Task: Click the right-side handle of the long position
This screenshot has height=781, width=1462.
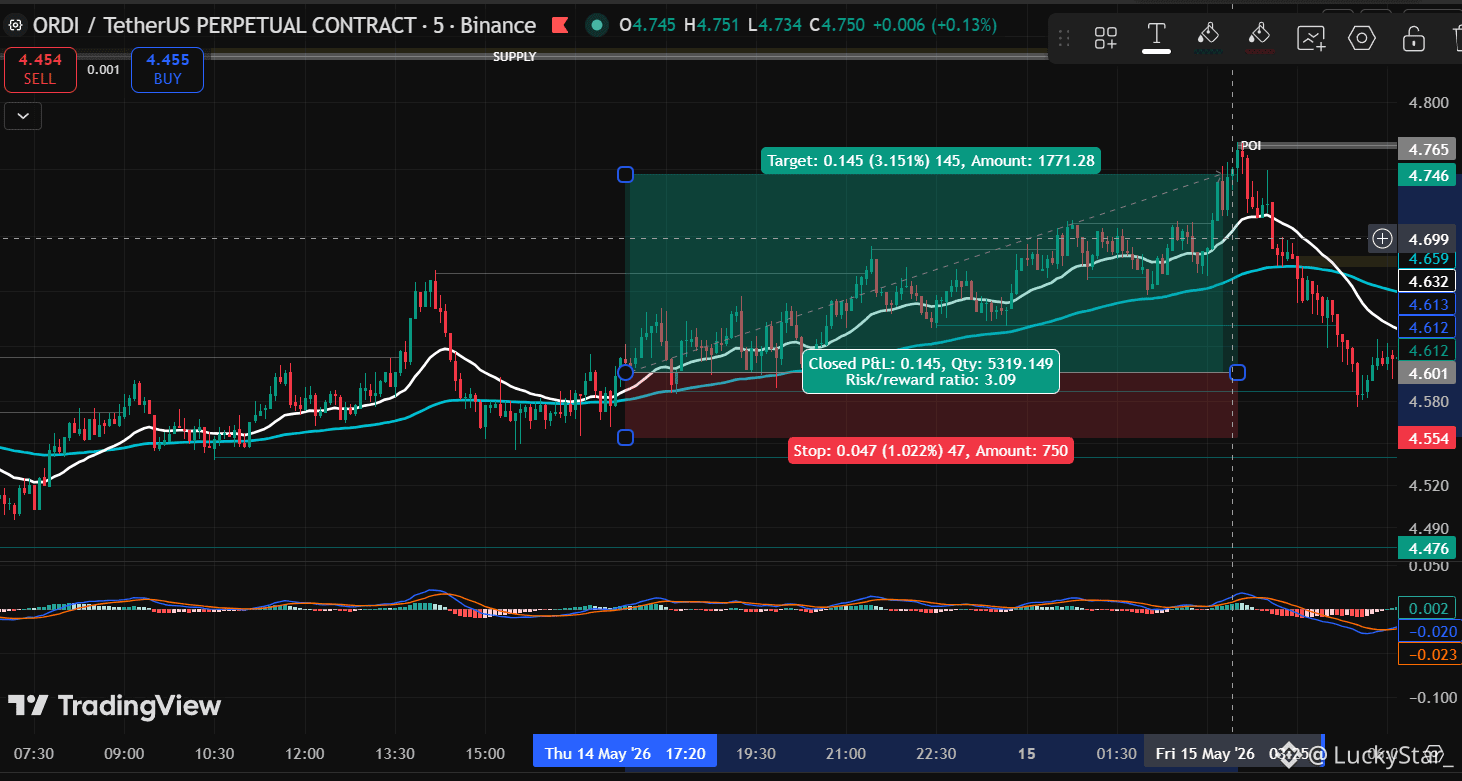Action: tap(1237, 372)
